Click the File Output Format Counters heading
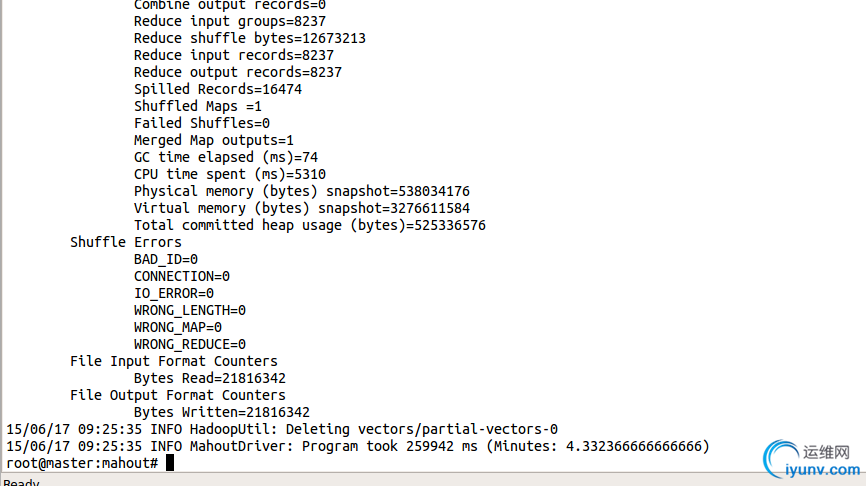This screenshot has width=866, height=486. click(x=178, y=395)
